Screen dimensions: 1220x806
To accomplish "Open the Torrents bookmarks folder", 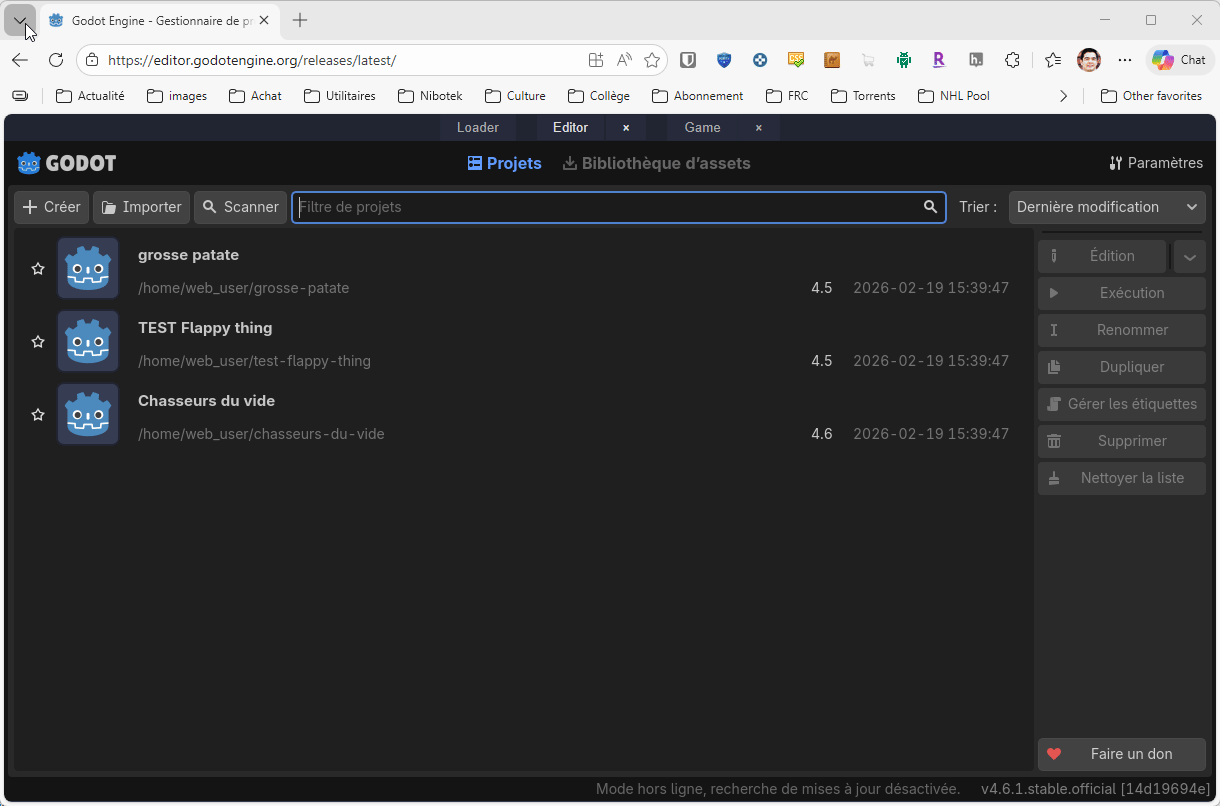I will coord(863,96).
